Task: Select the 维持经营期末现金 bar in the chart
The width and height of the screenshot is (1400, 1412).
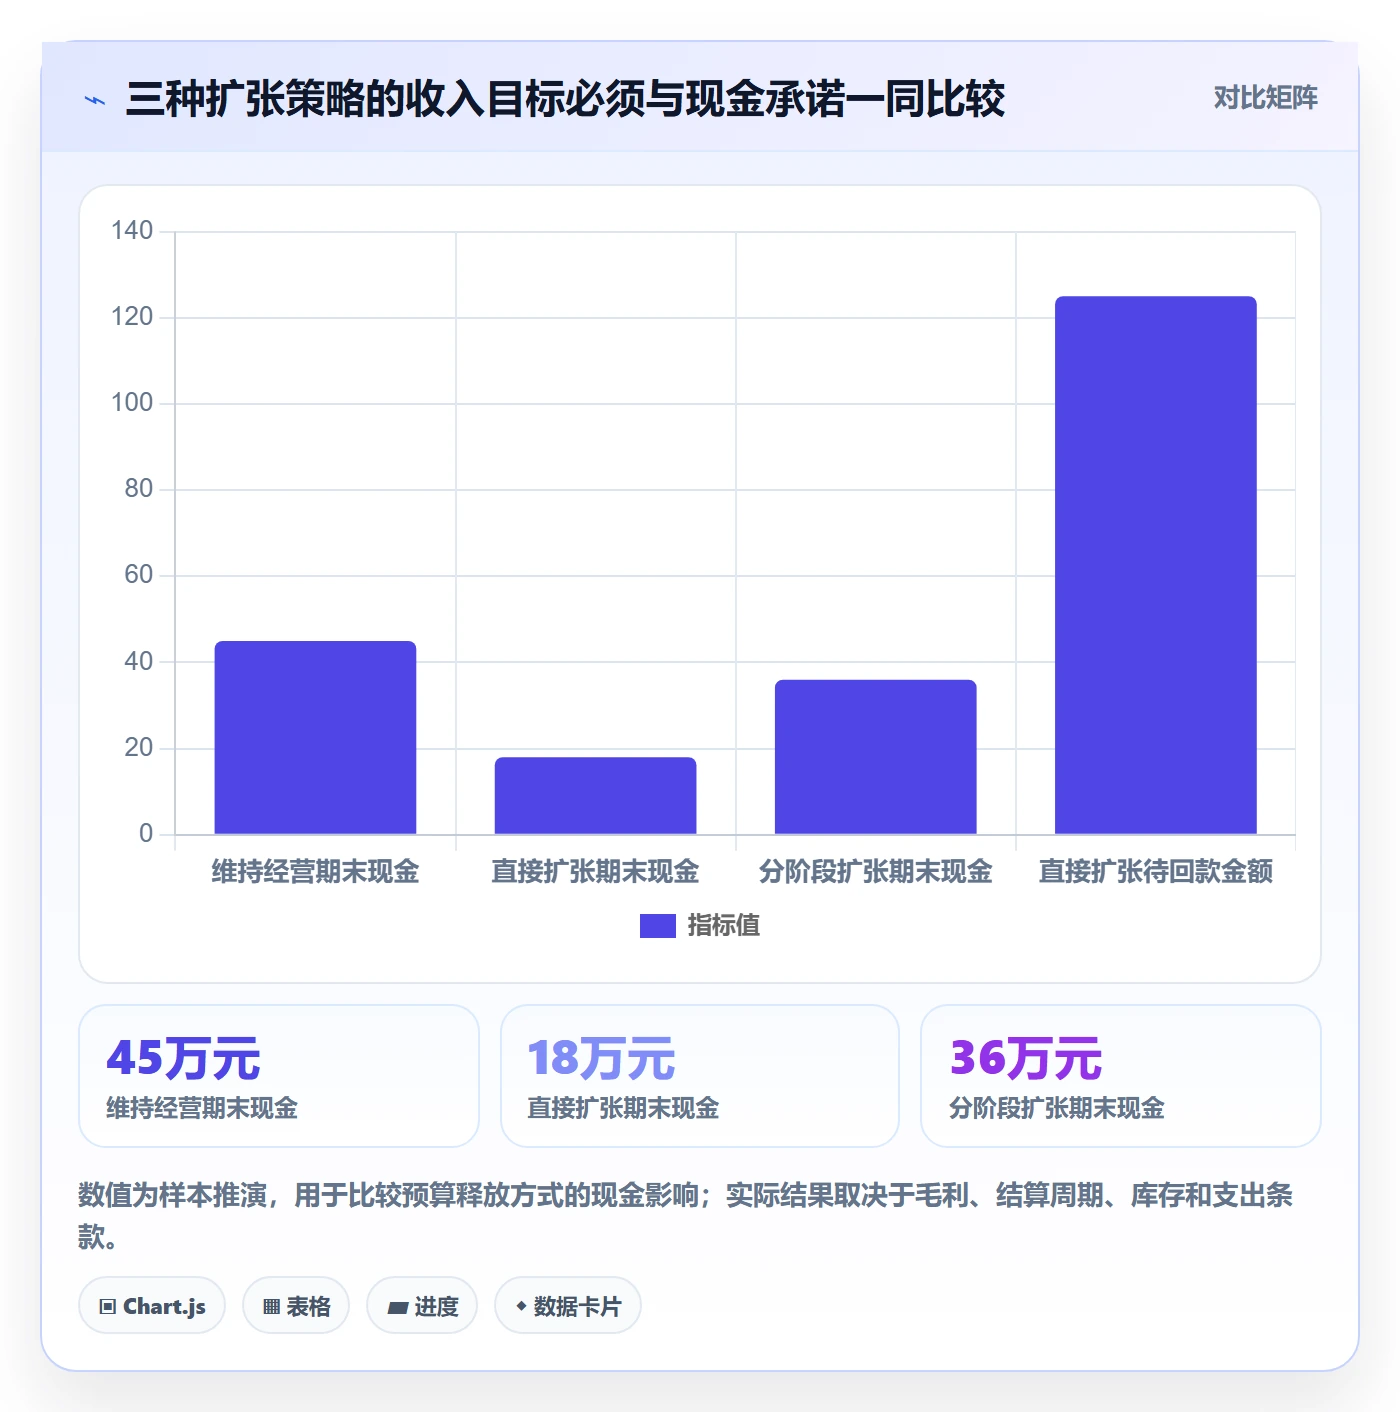Action: [x=315, y=737]
